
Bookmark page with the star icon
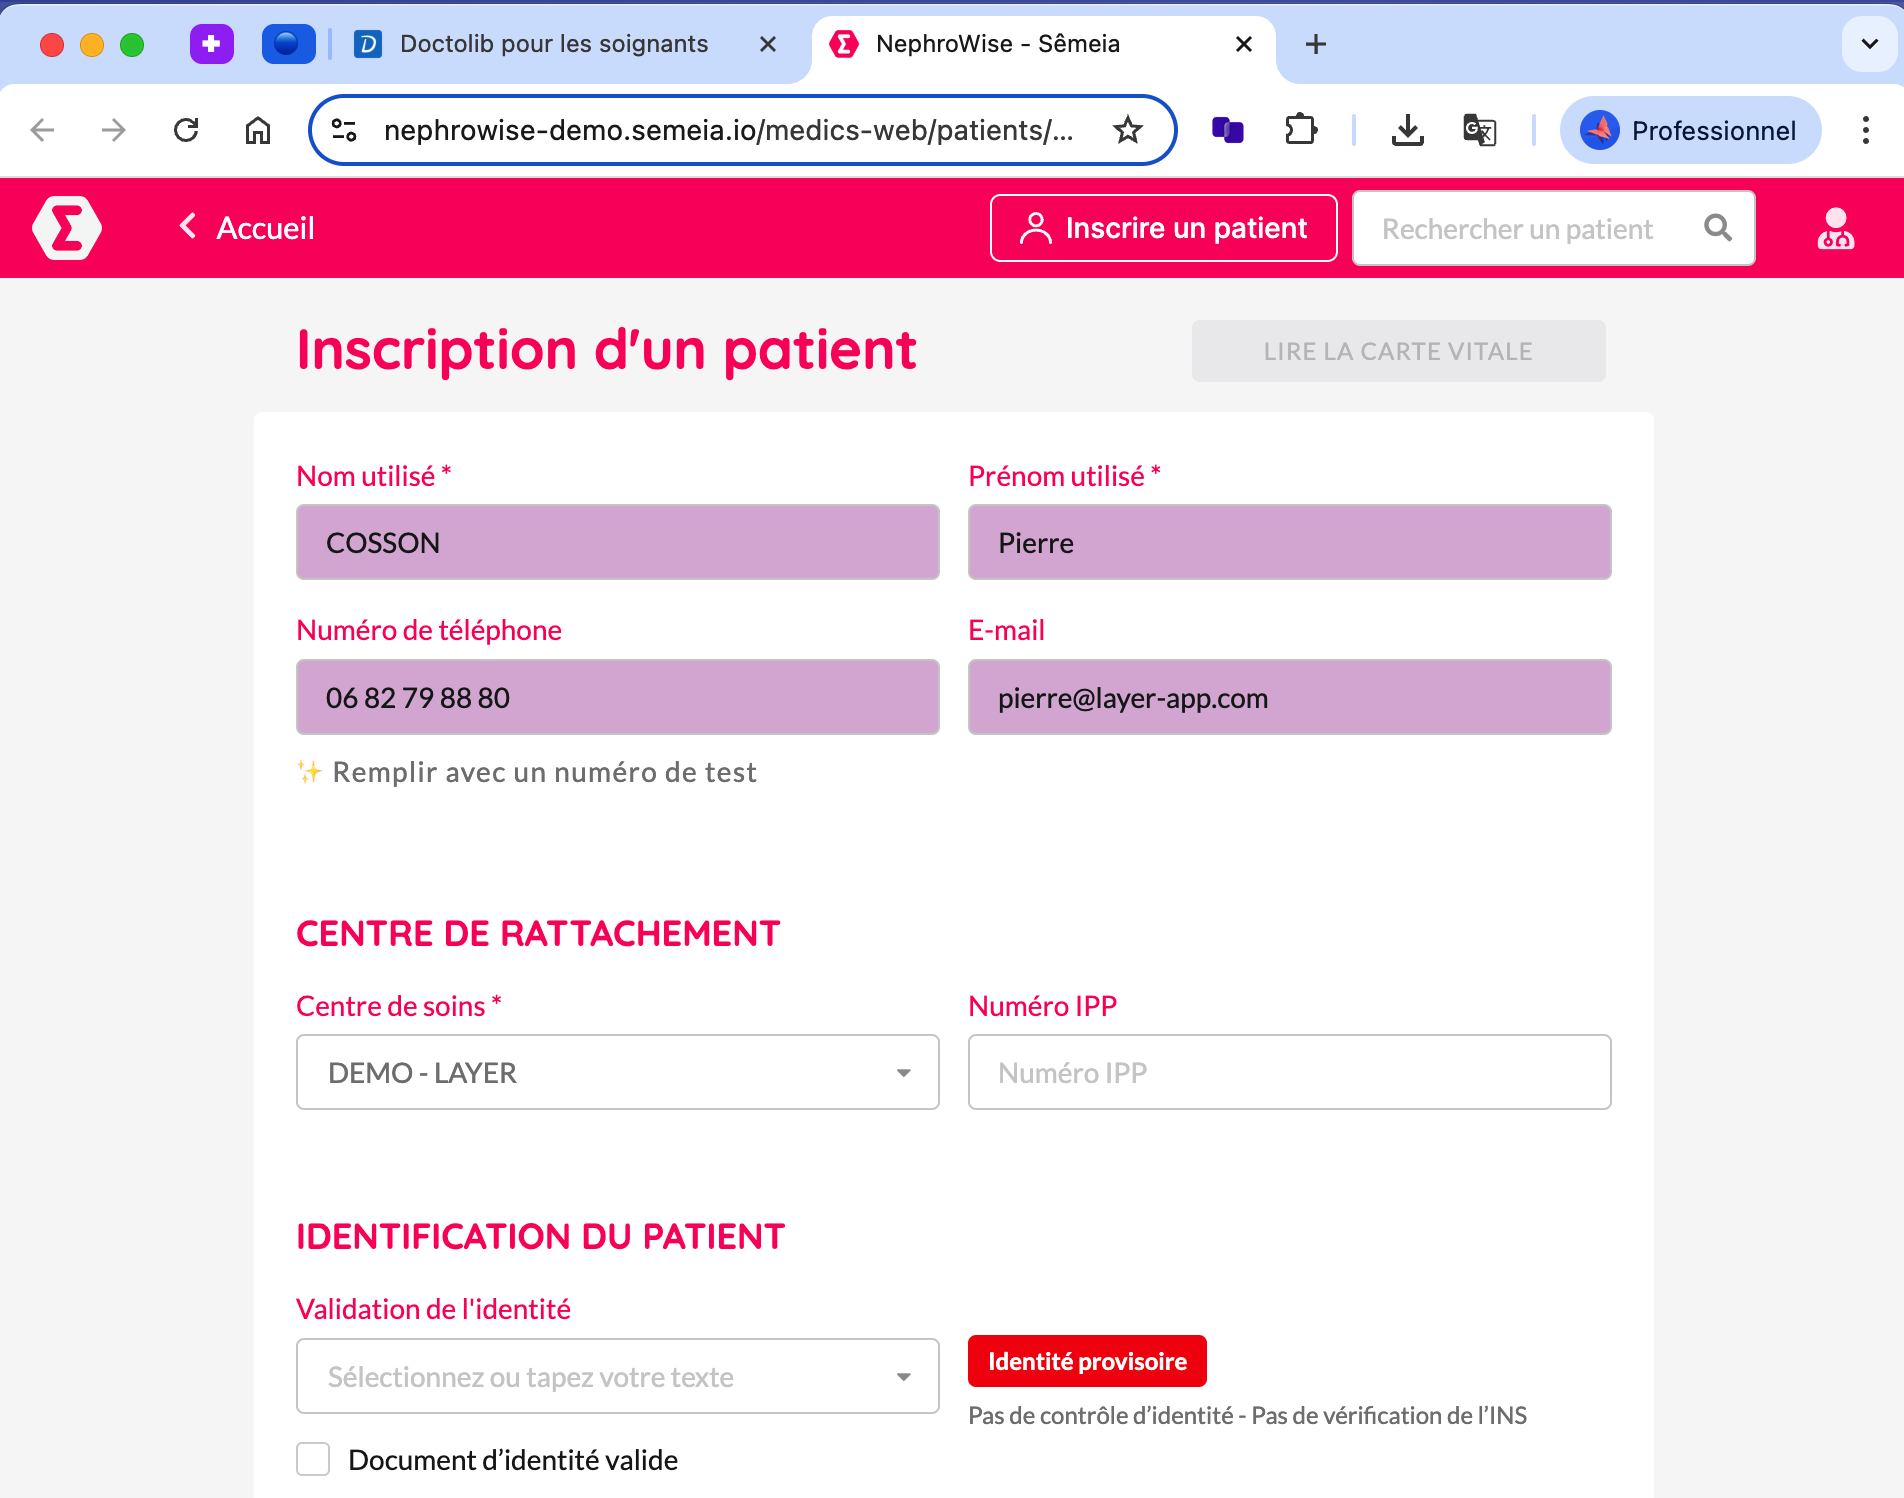[1128, 130]
